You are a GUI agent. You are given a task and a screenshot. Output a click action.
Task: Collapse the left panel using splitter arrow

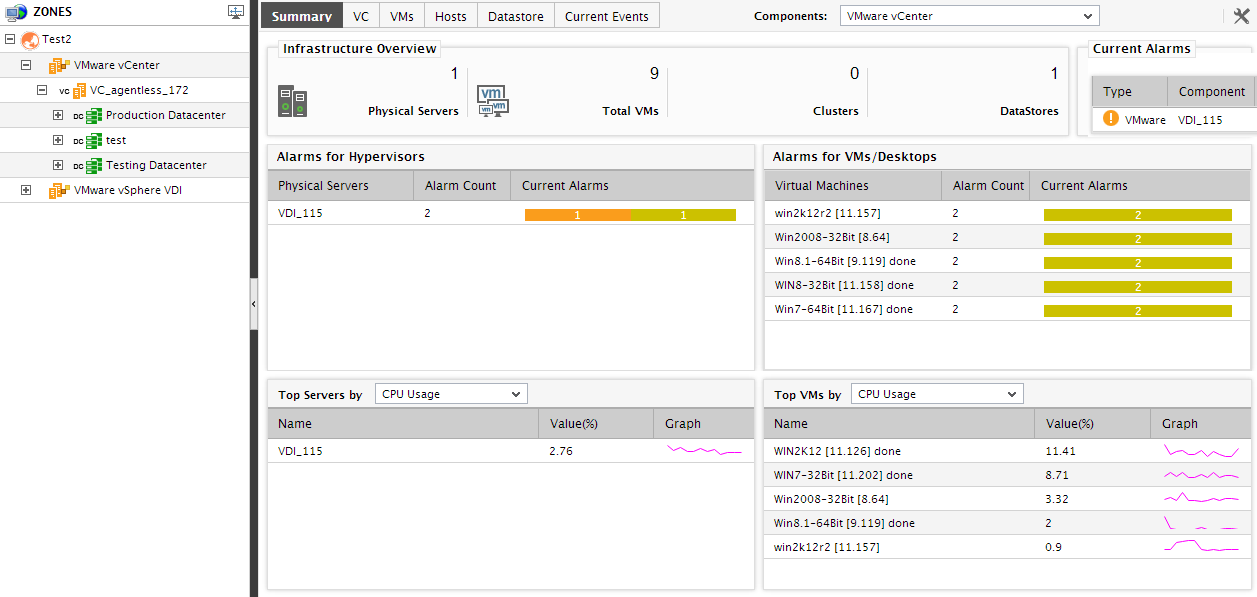[254, 303]
